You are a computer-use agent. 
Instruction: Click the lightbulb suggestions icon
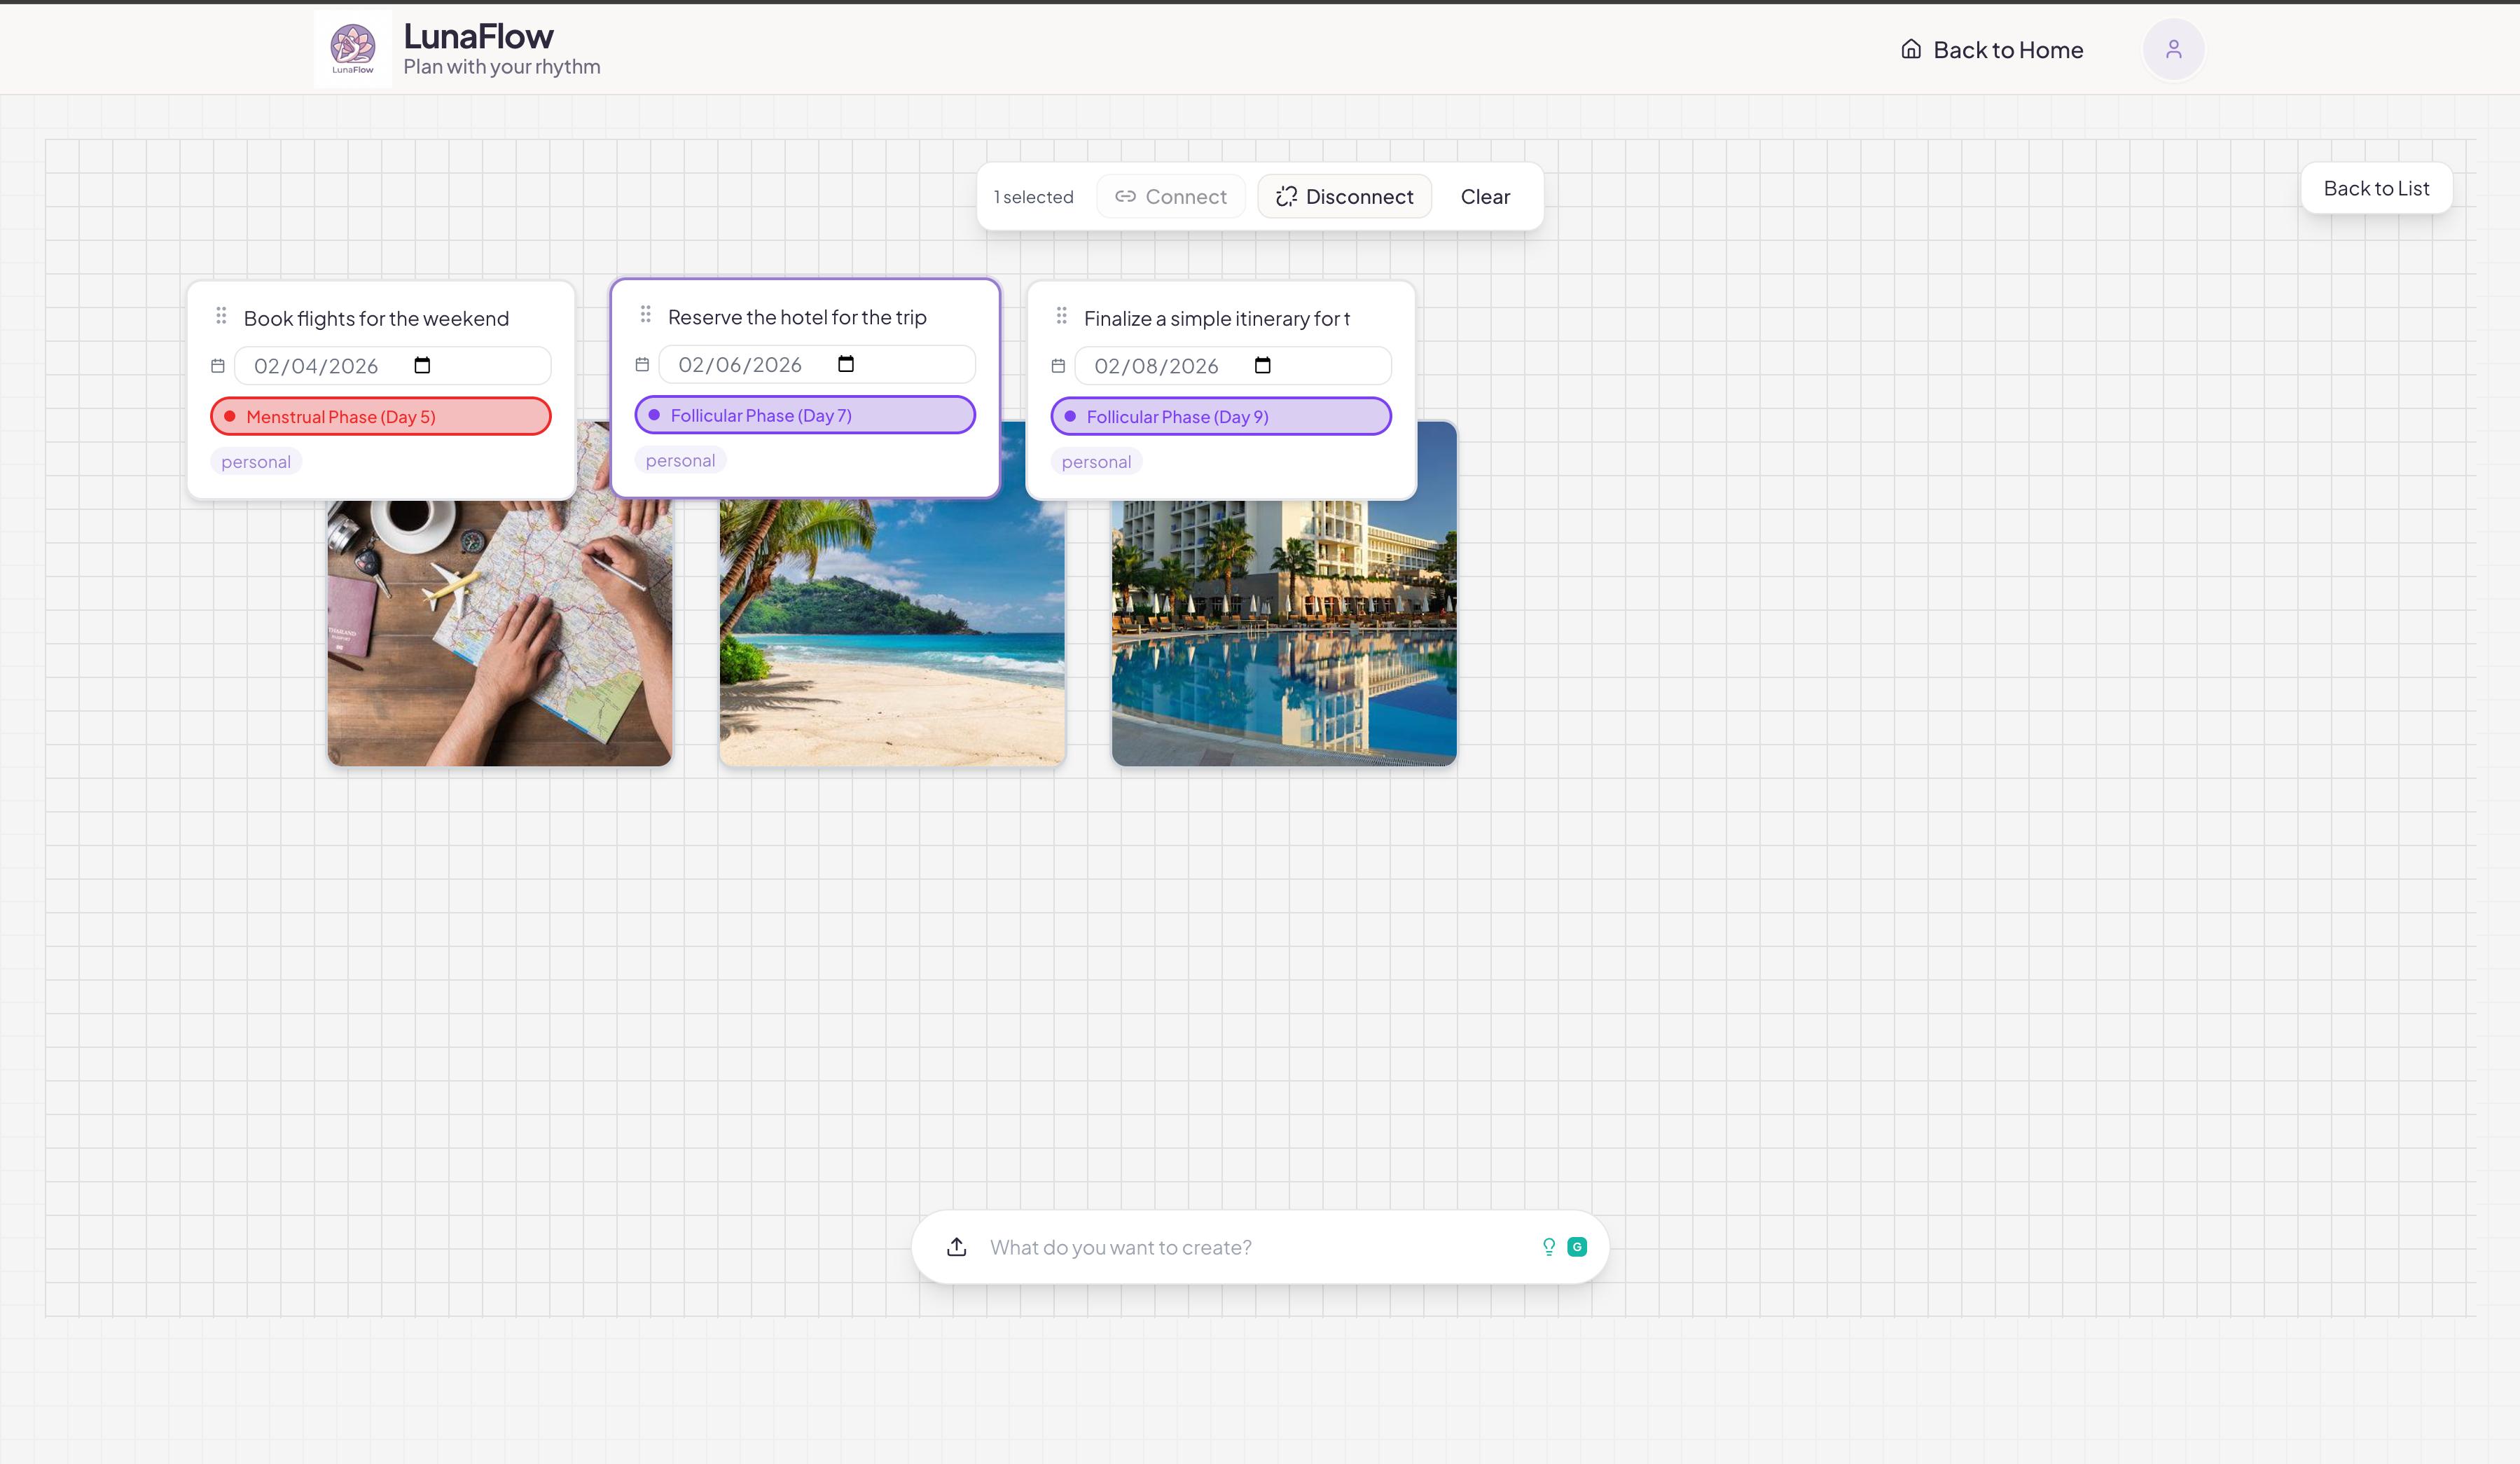click(1548, 1247)
